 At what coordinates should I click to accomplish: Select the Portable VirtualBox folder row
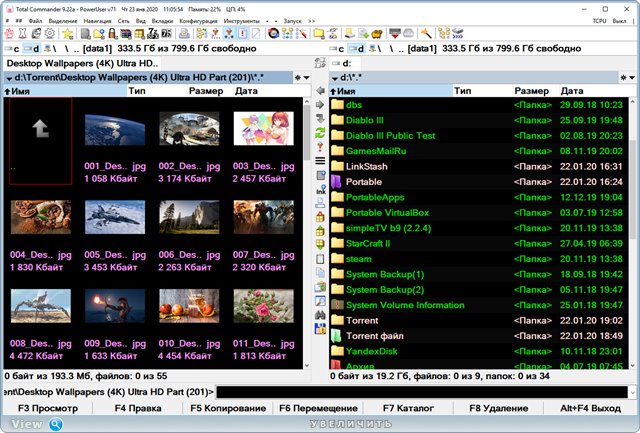[x=479, y=213]
